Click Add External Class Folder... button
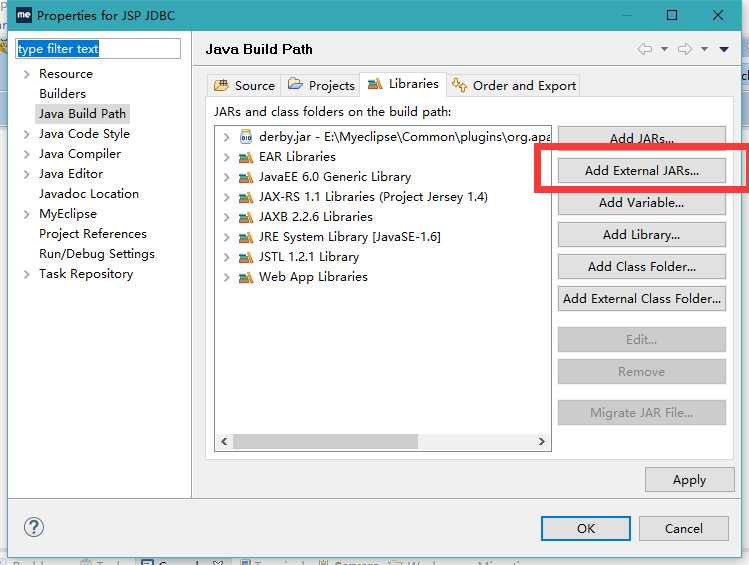Screen dimensions: 749x565 point(642,298)
